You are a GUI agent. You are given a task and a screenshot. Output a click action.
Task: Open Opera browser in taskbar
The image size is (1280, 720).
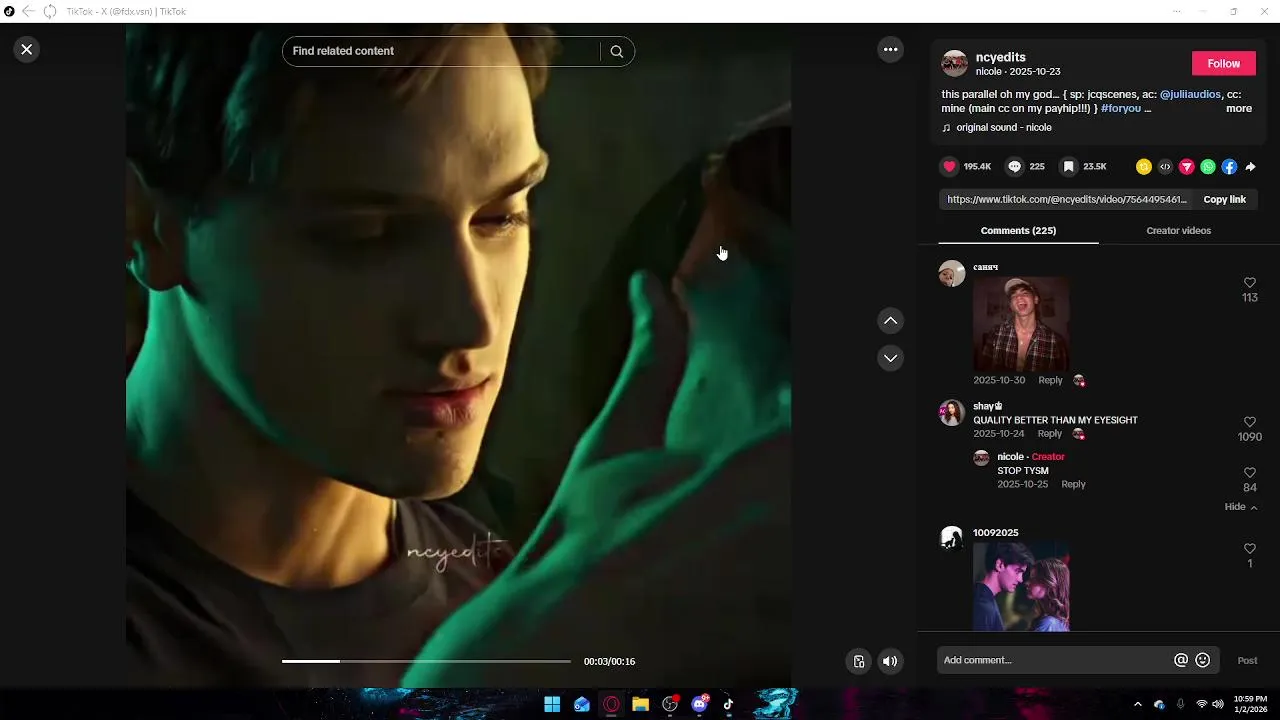point(611,704)
